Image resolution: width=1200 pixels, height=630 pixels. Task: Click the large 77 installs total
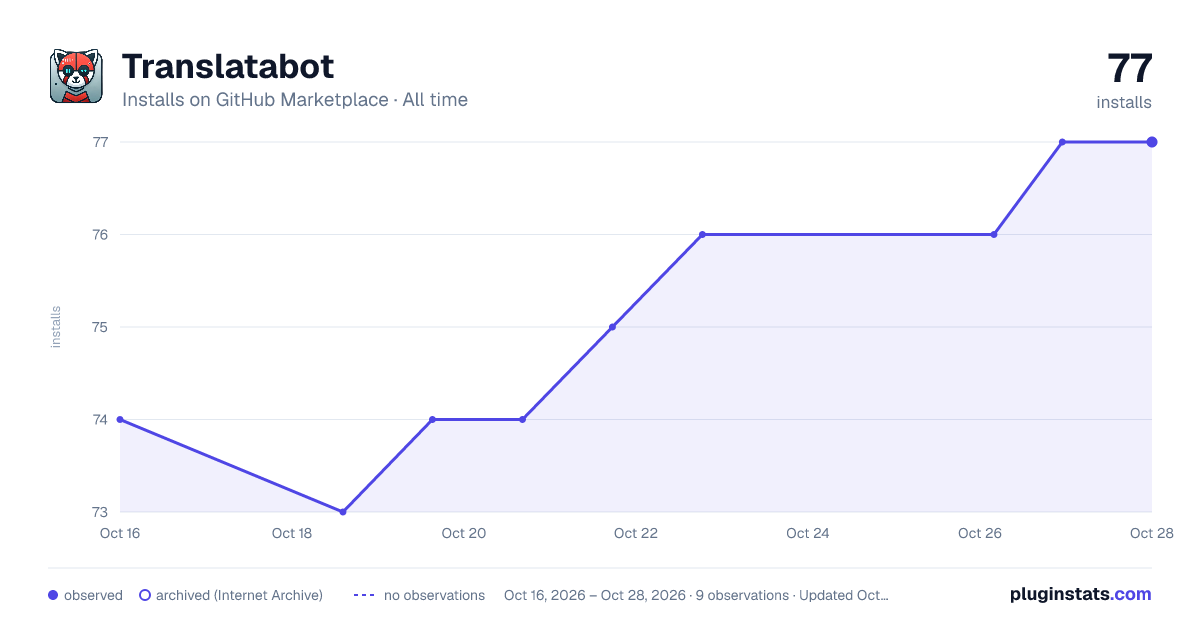[x=1130, y=69]
